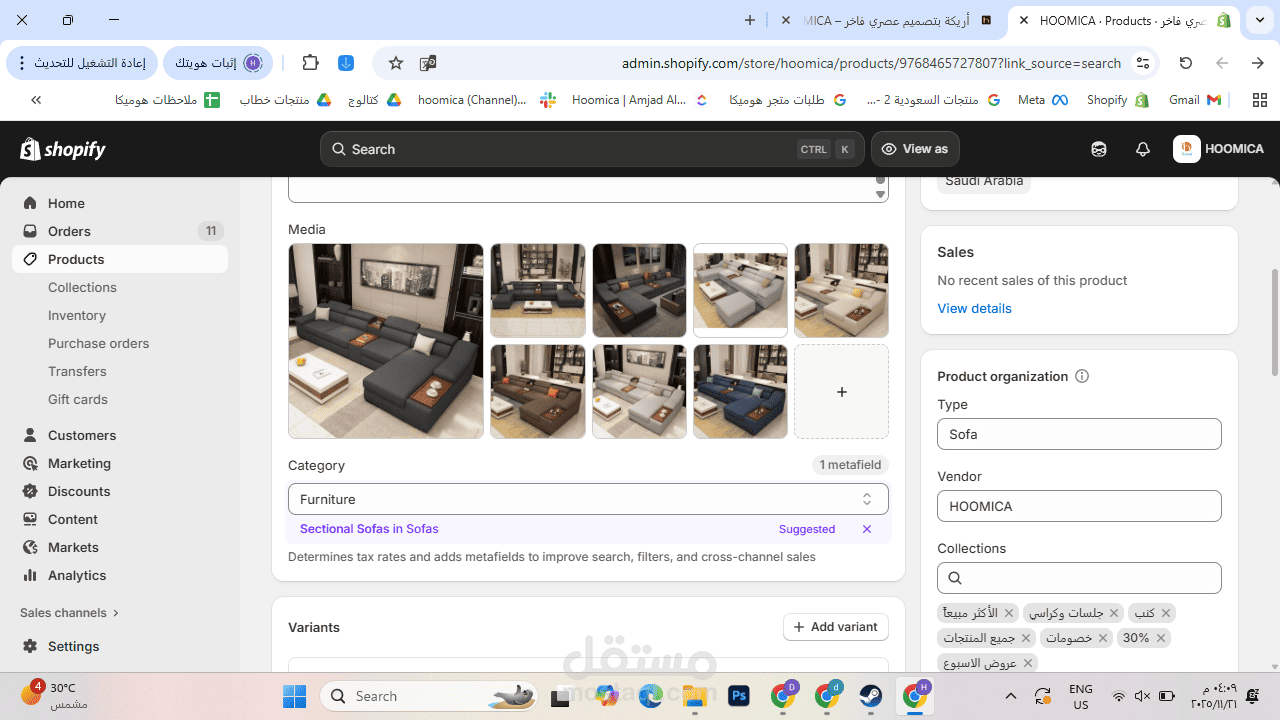Click the Add variant button
Image resolution: width=1280 pixels, height=720 pixels.
[x=836, y=627]
